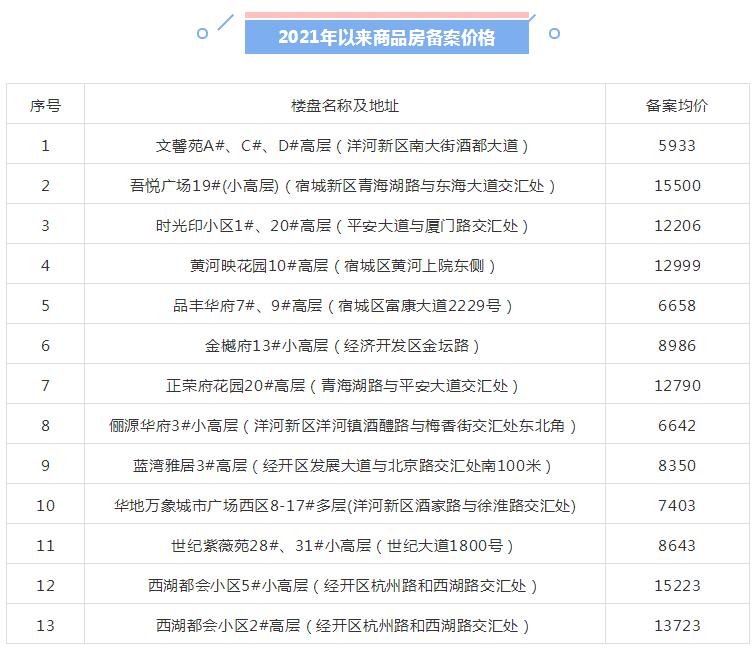Click the price value 8643
This screenshot has height=648, width=756.
pos(677,546)
